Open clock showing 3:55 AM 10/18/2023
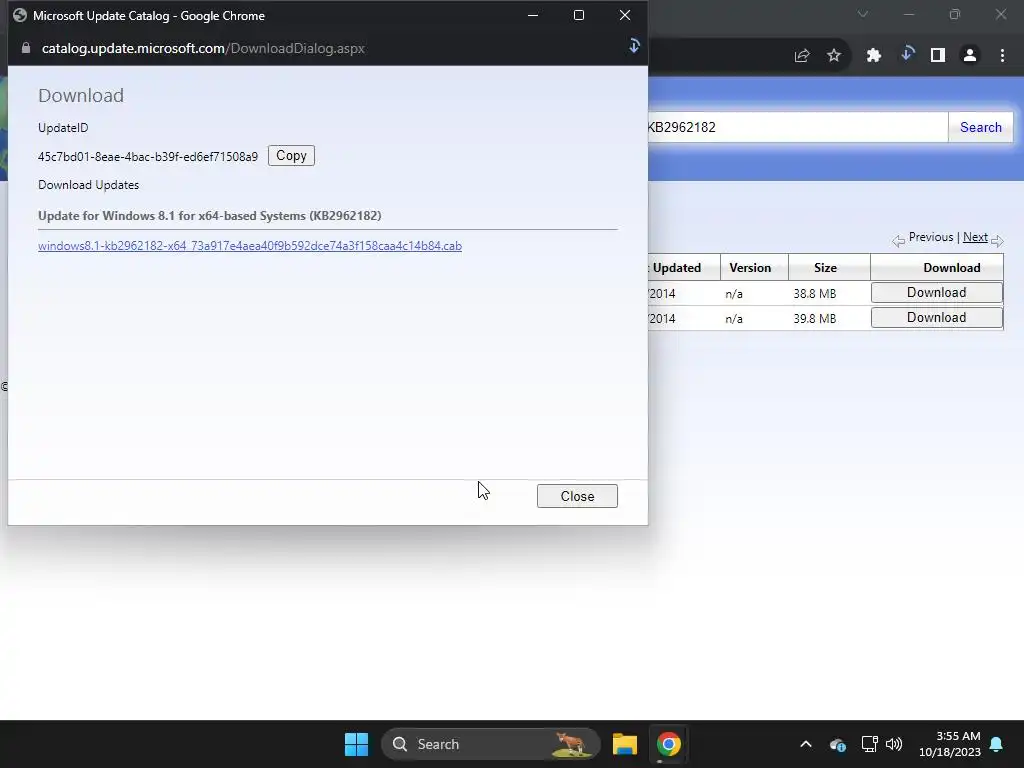The width and height of the screenshot is (1024, 768). pos(950,744)
